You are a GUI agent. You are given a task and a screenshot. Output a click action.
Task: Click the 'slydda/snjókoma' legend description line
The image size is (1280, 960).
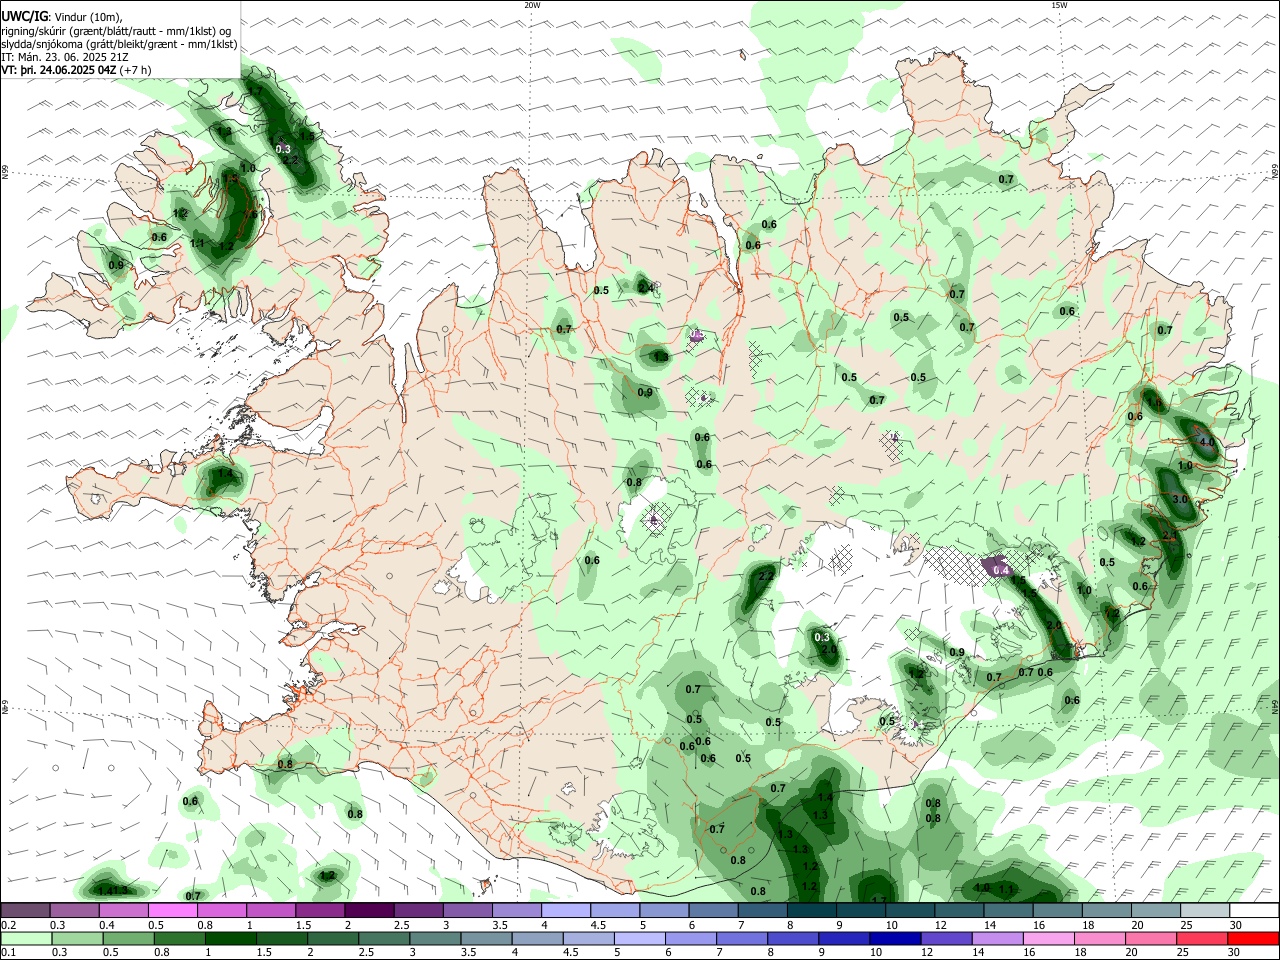pyautogui.click(x=120, y=44)
